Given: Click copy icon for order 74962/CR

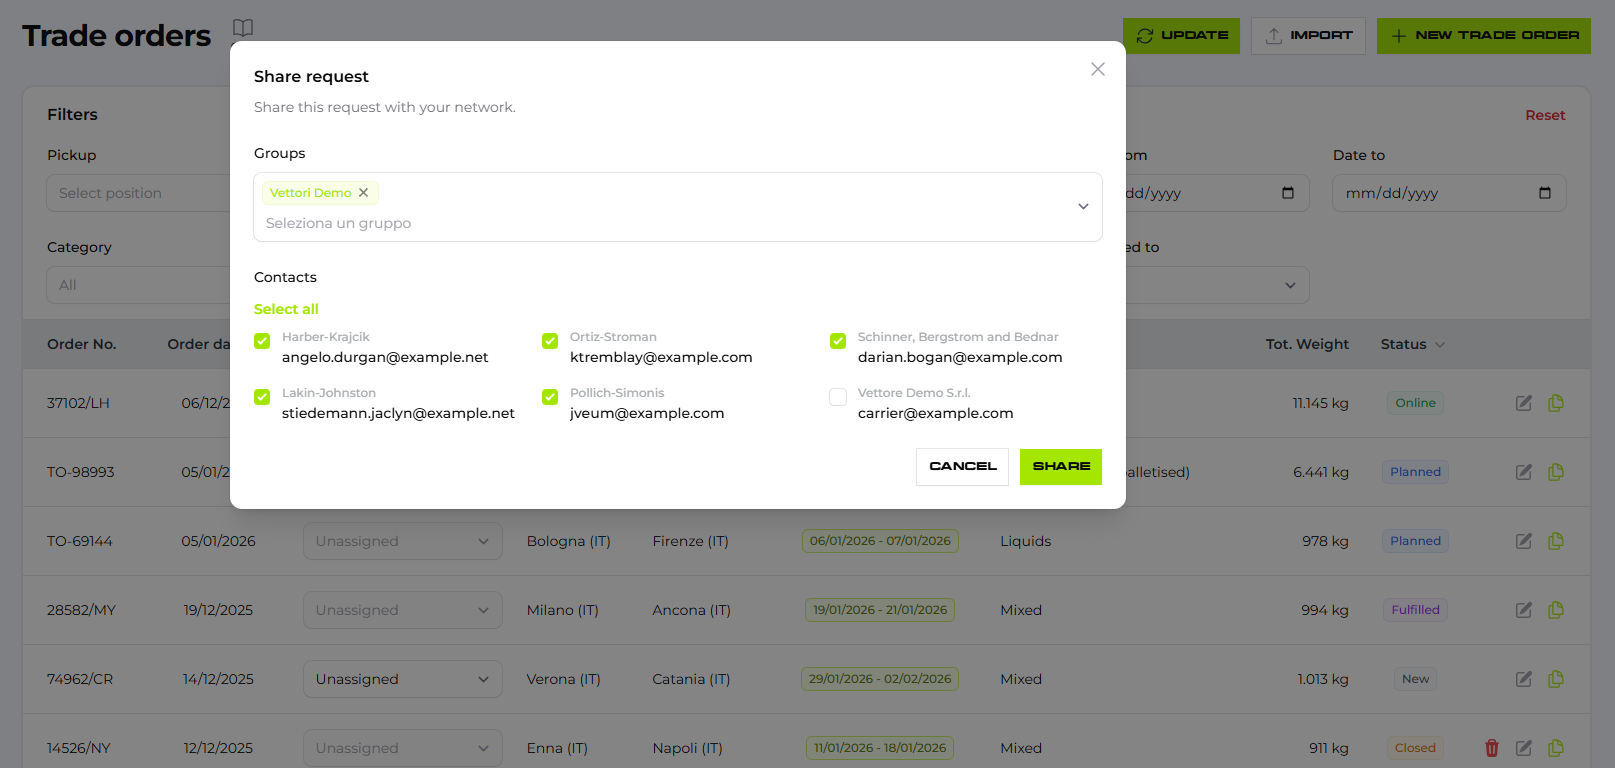Looking at the screenshot, I should point(1555,679).
